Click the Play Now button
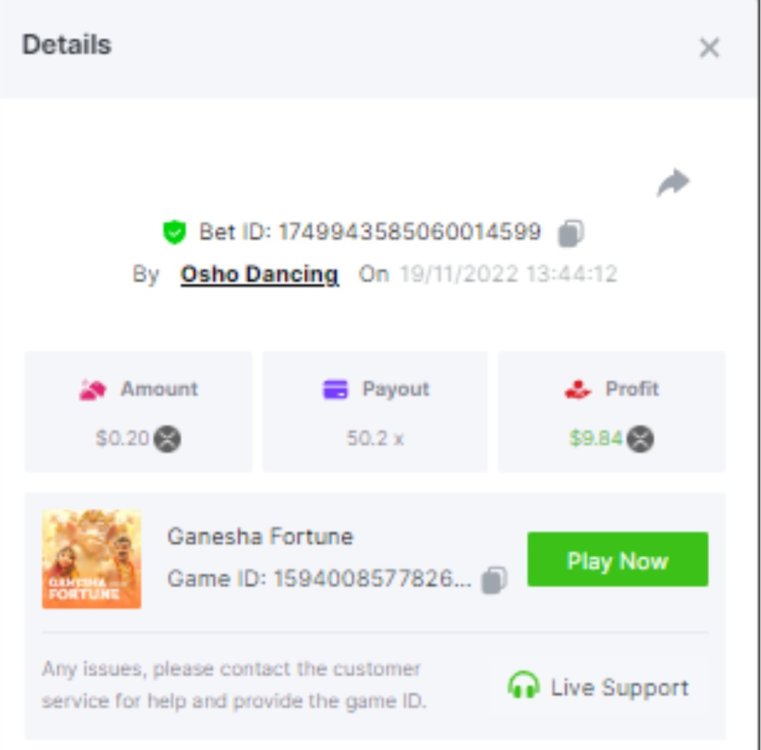Image resolution: width=761 pixels, height=750 pixels. click(x=617, y=559)
